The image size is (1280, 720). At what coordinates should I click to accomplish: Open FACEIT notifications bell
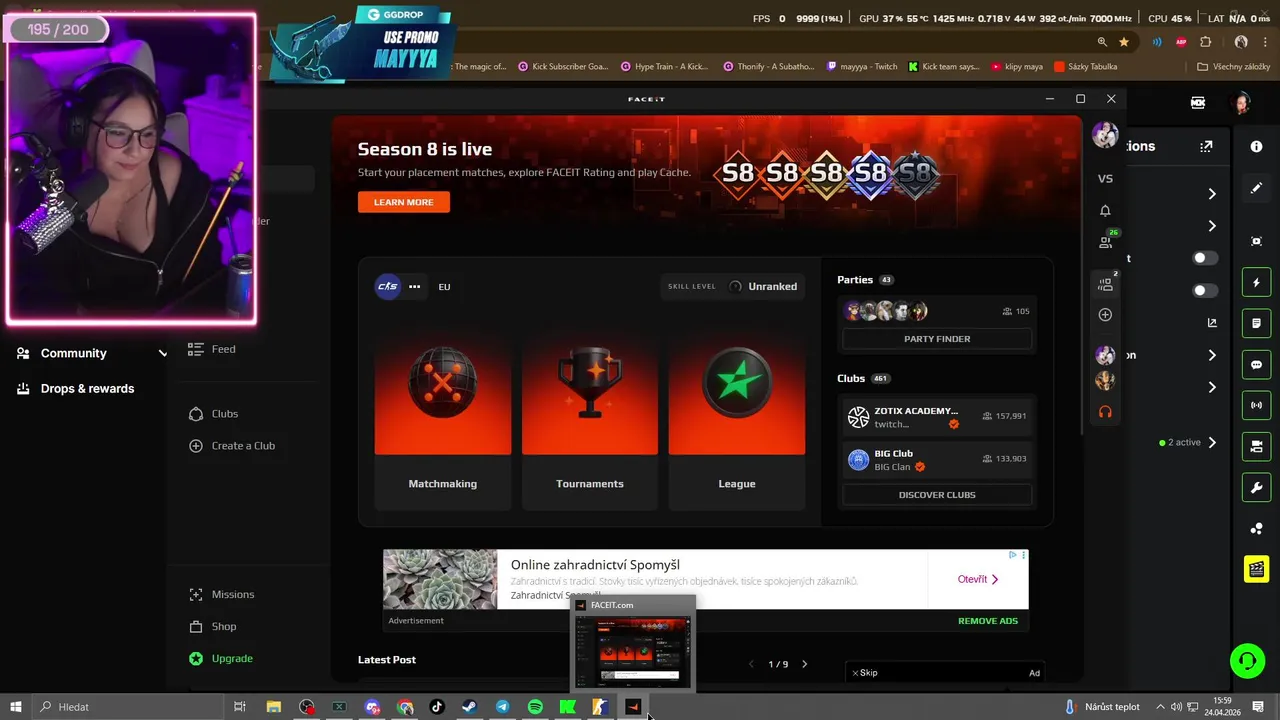click(1105, 211)
